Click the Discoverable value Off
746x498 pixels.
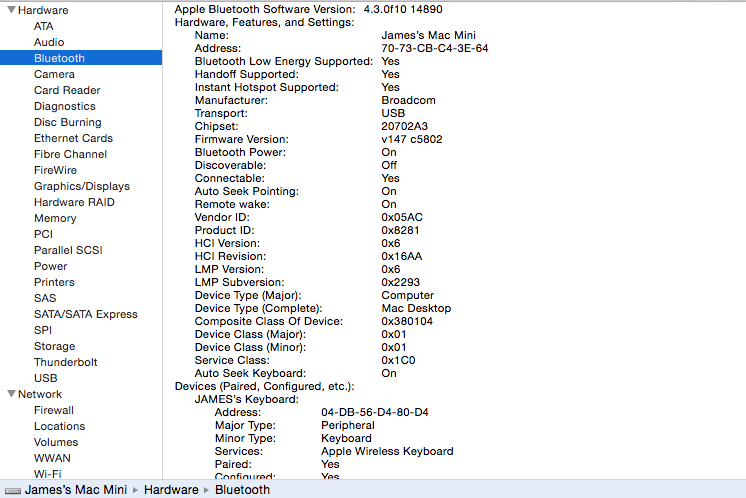pyautogui.click(x=389, y=165)
